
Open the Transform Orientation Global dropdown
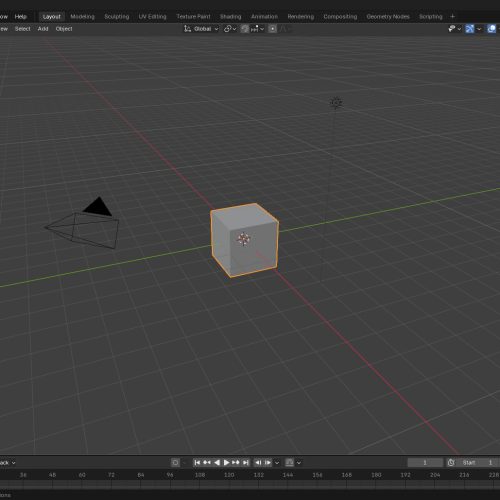click(x=201, y=29)
